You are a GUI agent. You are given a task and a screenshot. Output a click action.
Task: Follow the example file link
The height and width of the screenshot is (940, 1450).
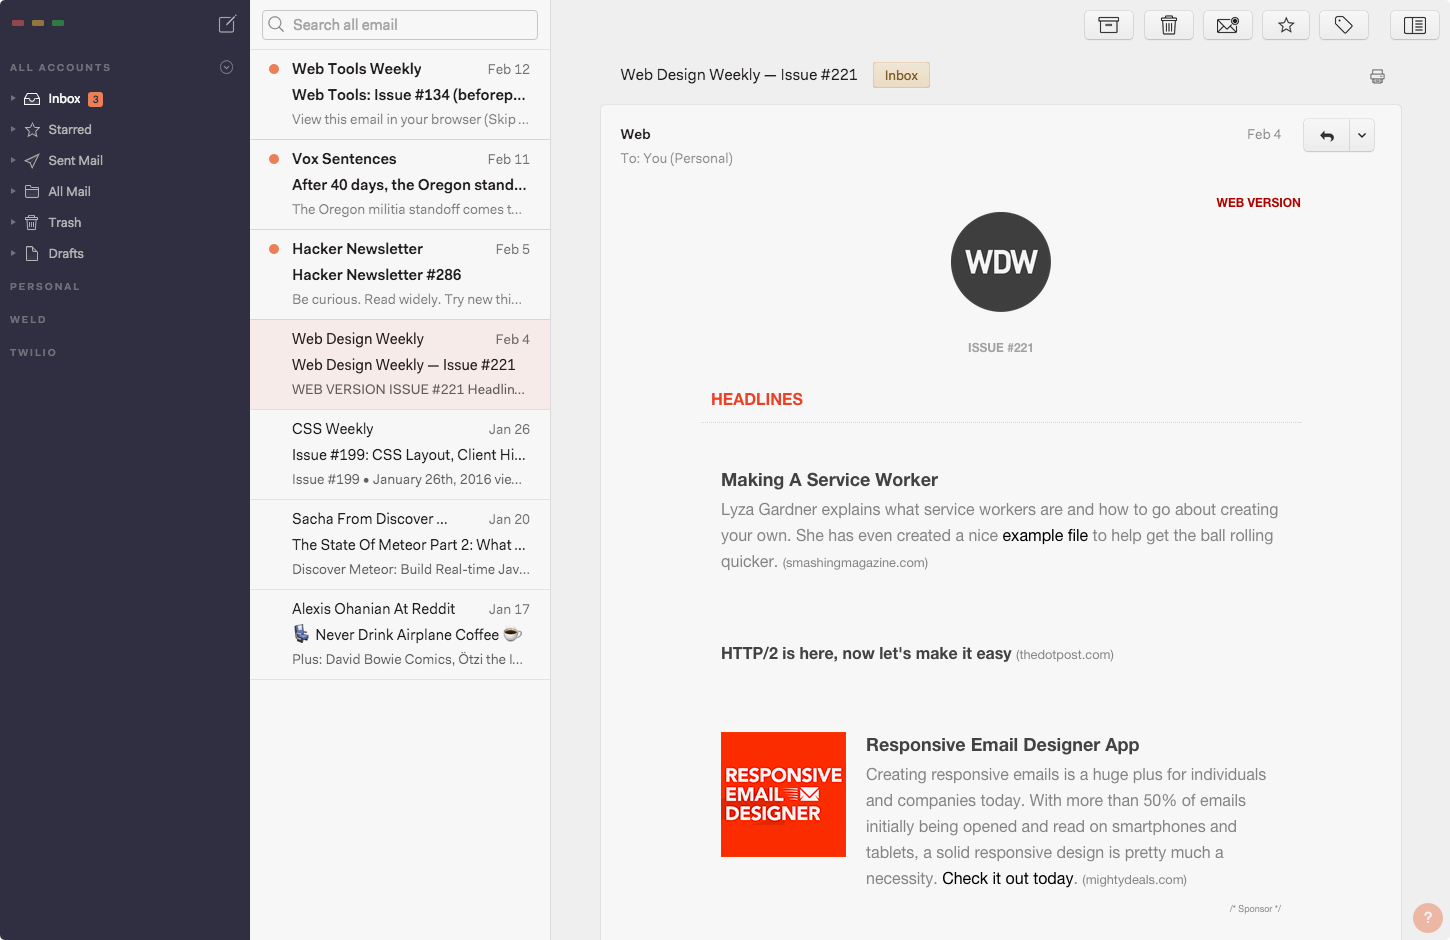click(1045, 536)
